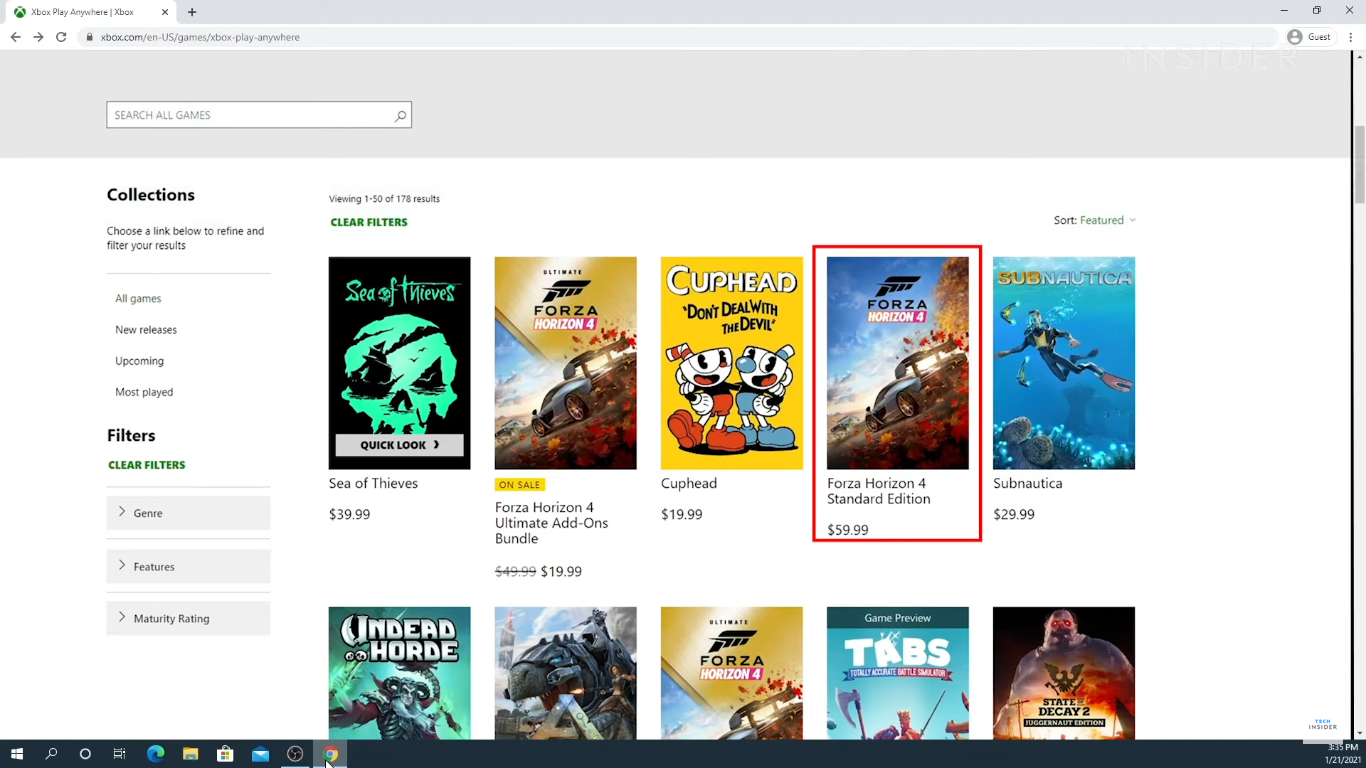This screenshot has height=768, width=1366.
Task: Open the Windows Start menu
Action: 17,754
